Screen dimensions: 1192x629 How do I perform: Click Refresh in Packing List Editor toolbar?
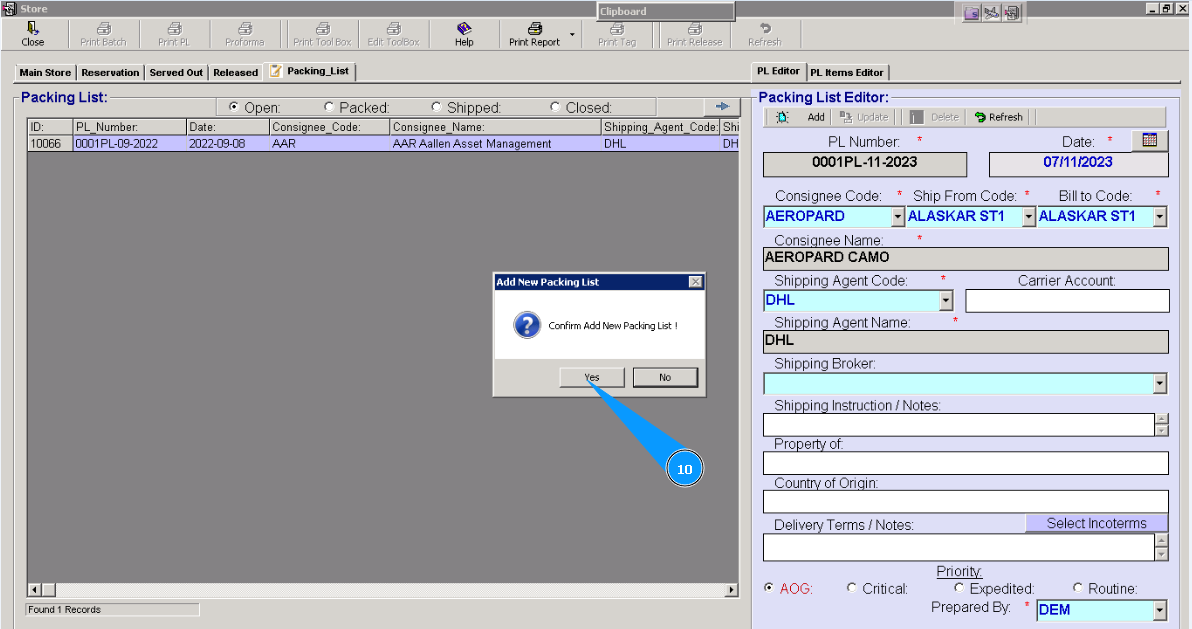[998, 117]
